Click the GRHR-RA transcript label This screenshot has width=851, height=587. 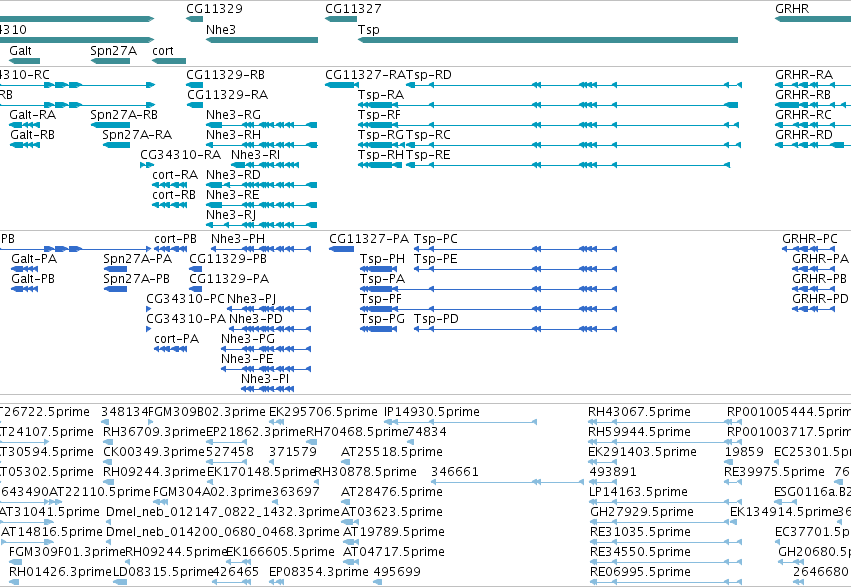(x=804, y=75)
